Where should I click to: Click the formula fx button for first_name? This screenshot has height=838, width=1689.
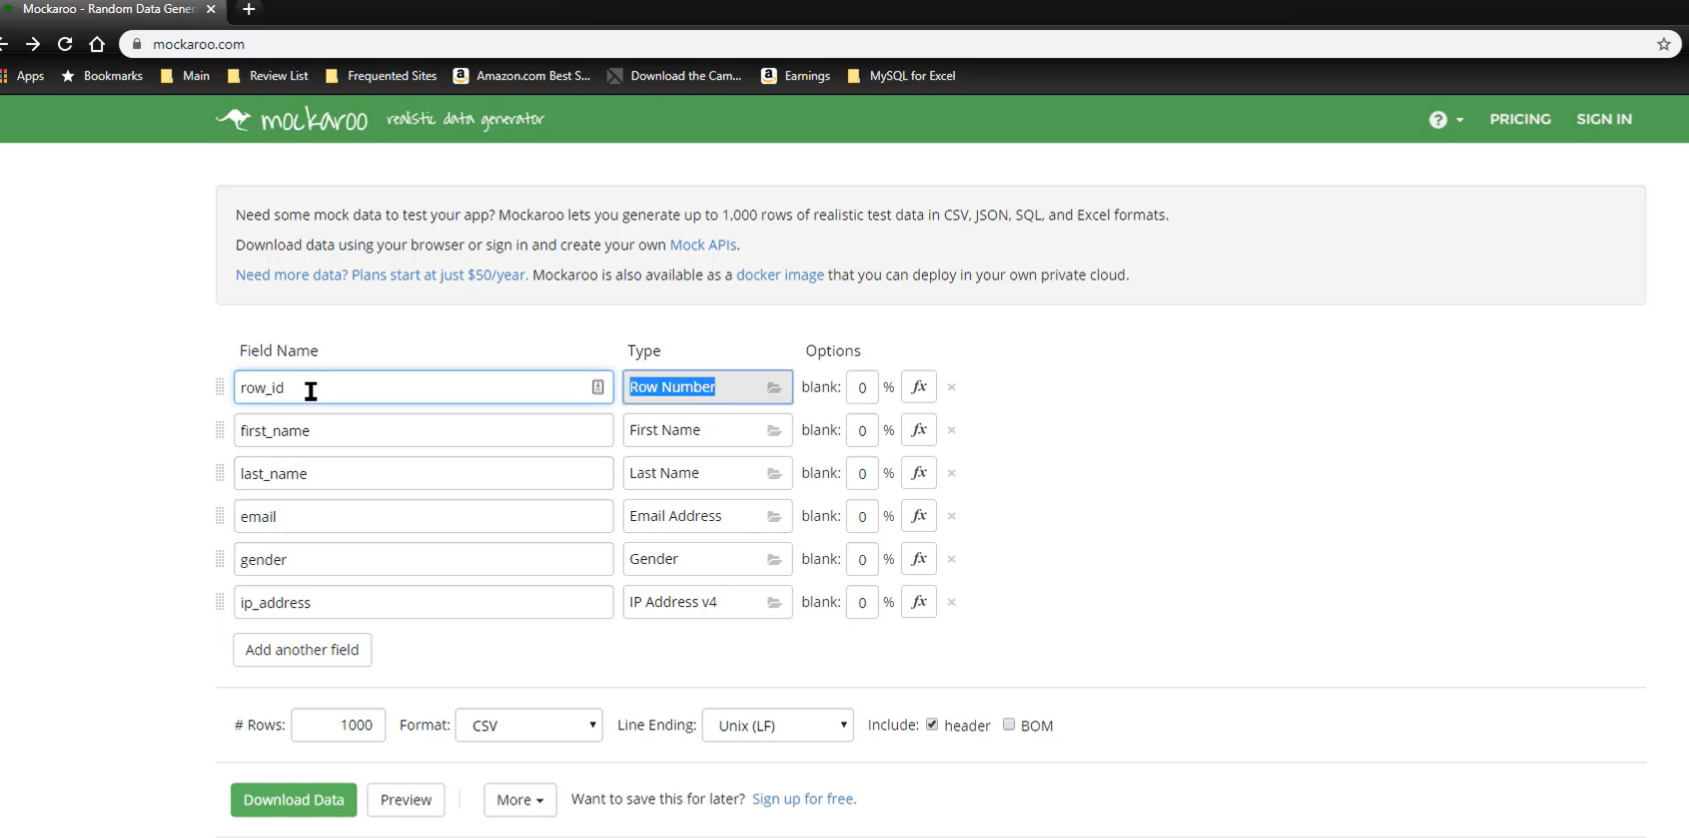click(918, 430)
